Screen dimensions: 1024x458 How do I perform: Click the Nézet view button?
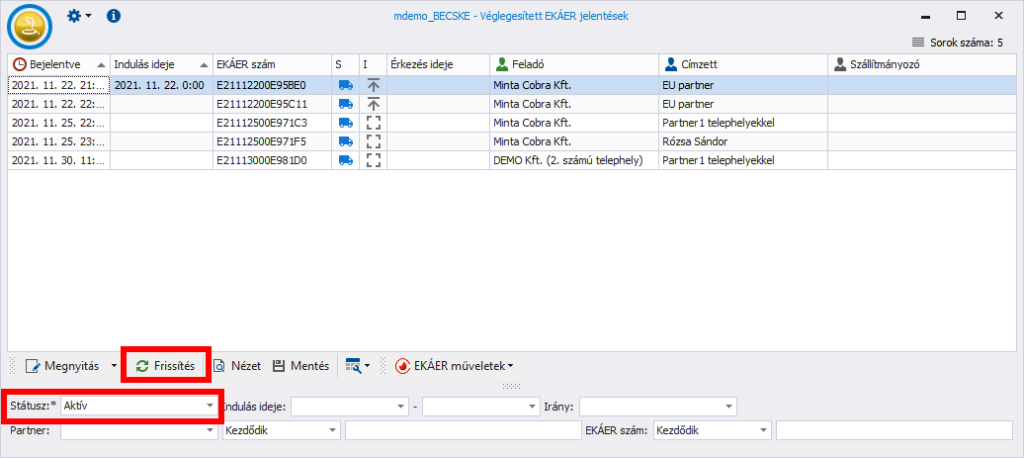236,366
